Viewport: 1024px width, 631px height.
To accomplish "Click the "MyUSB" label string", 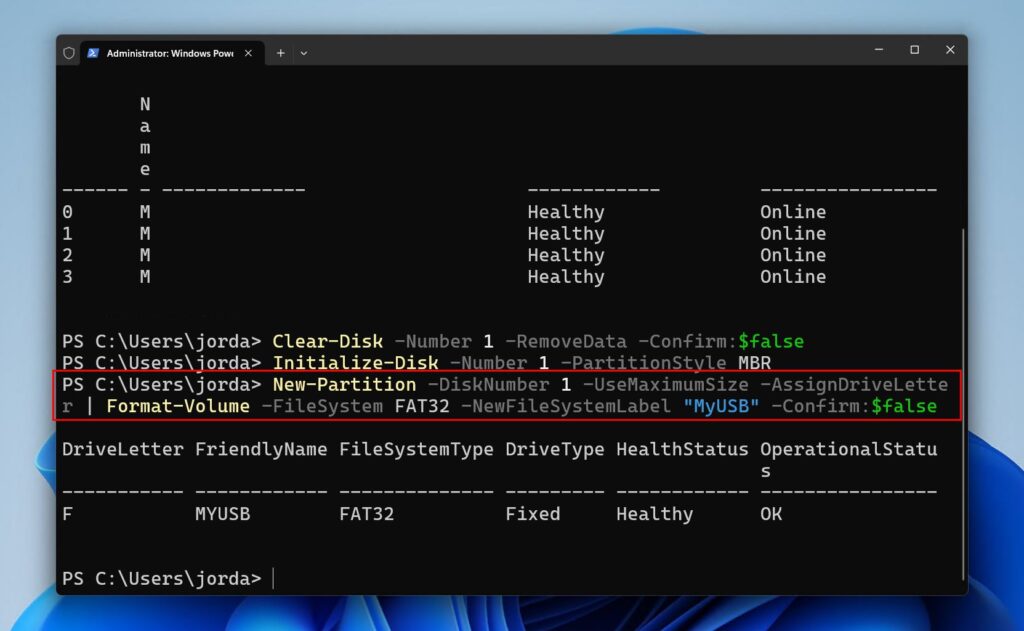I will point(721,406).
